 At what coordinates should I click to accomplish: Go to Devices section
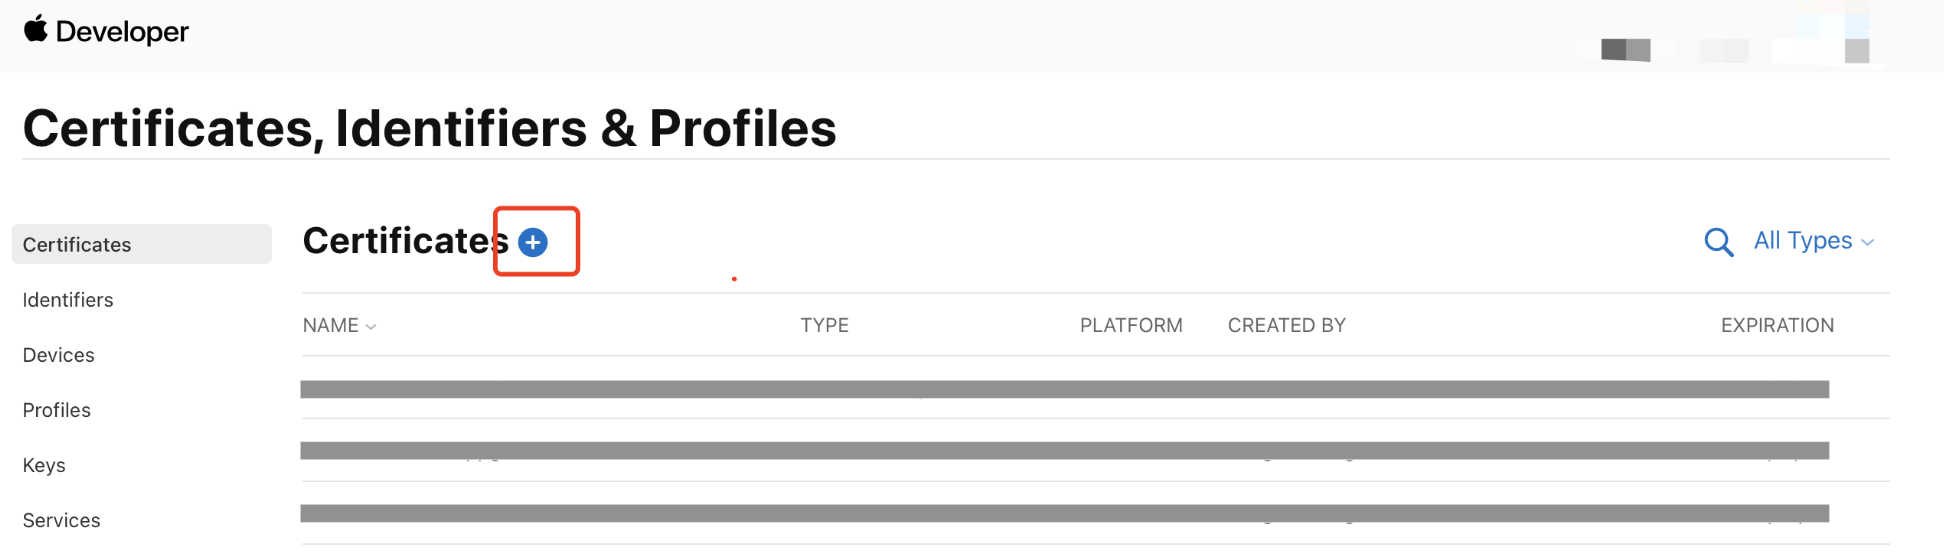(x=59, y=355)
